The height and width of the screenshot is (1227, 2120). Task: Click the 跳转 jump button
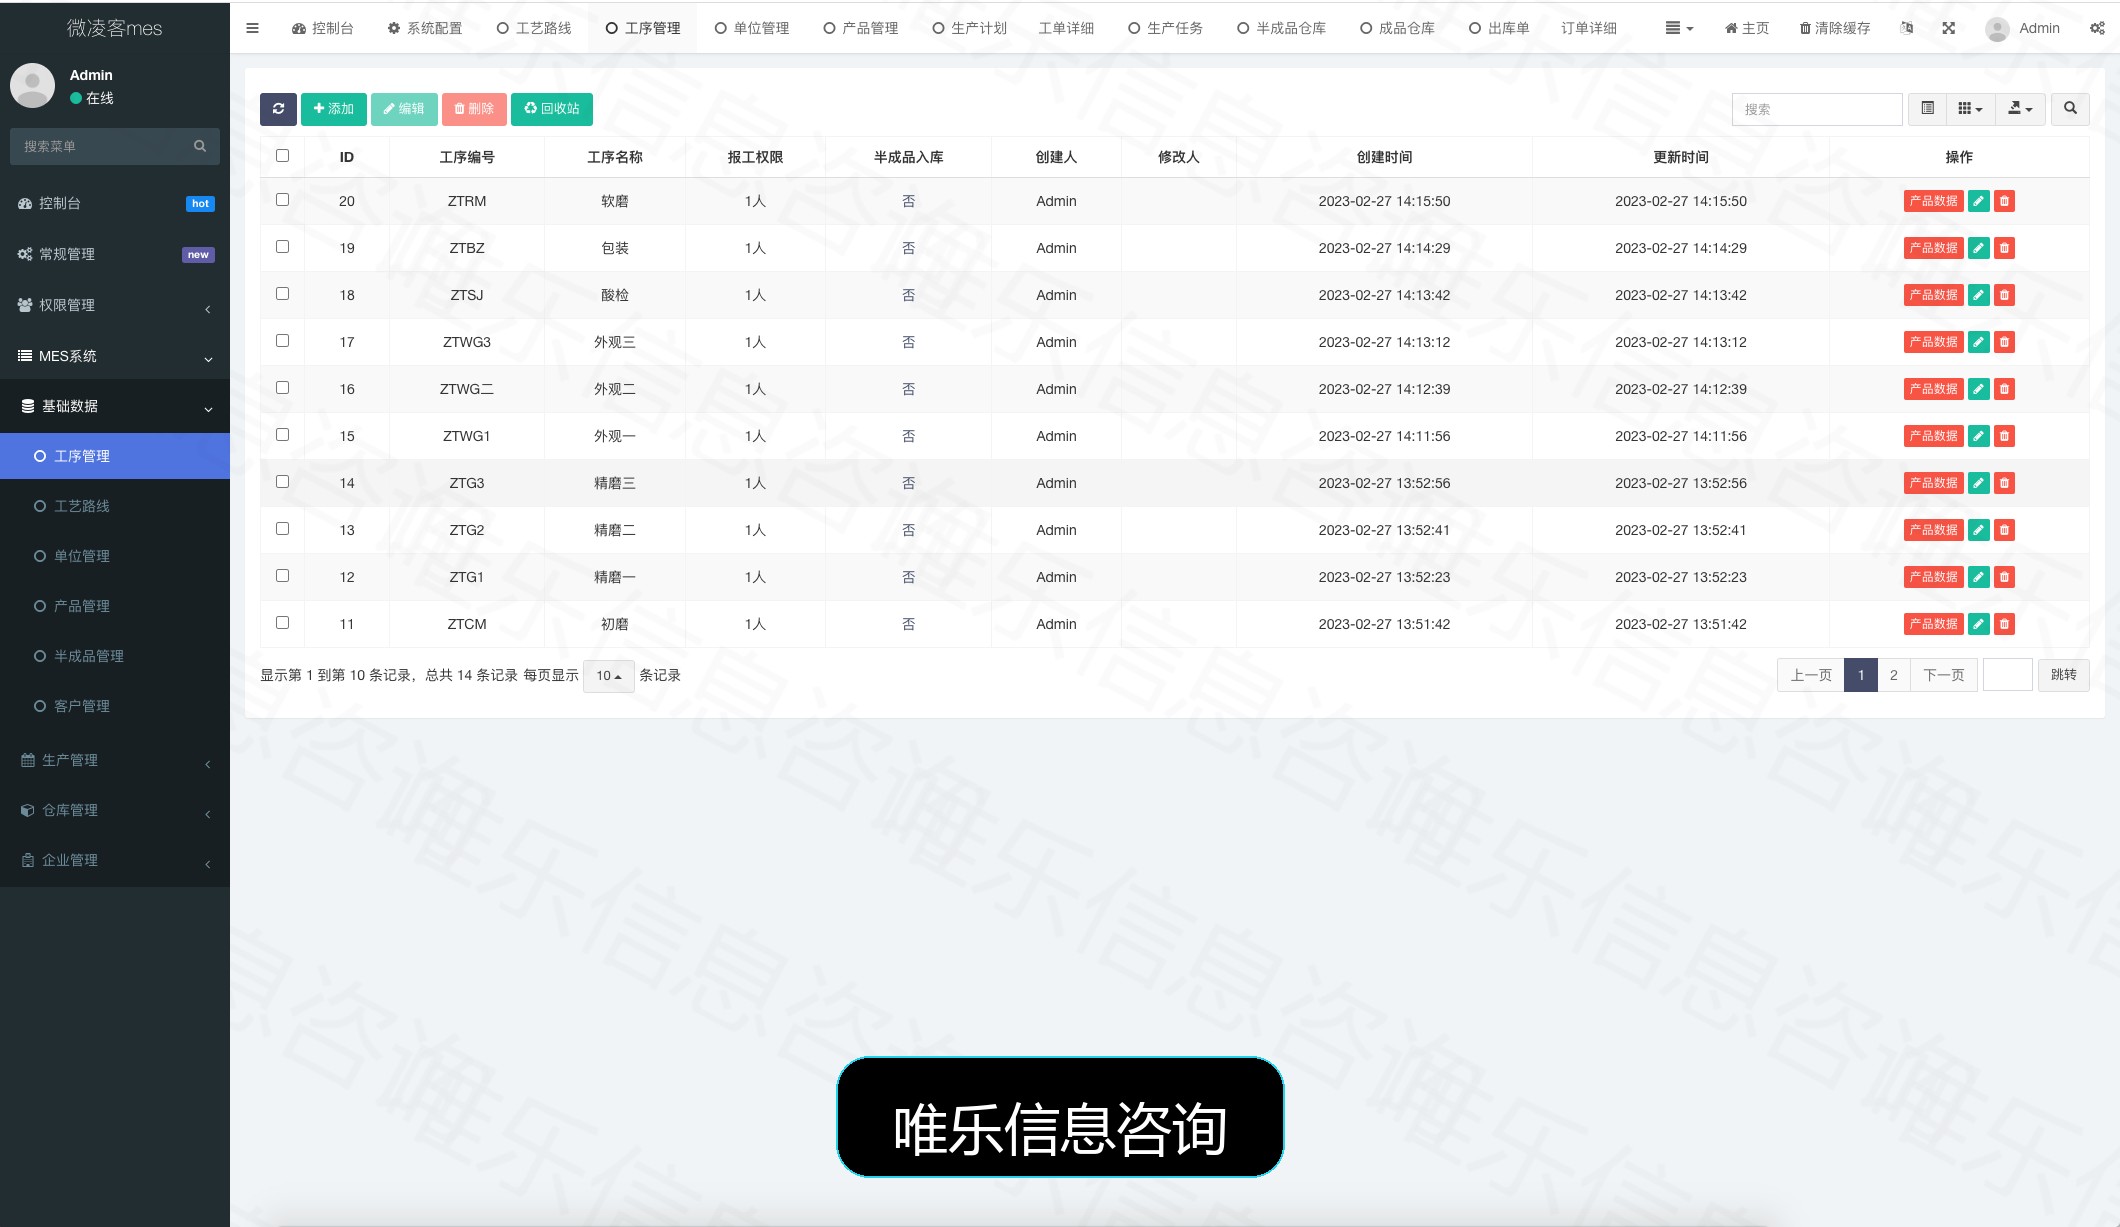2063,675
